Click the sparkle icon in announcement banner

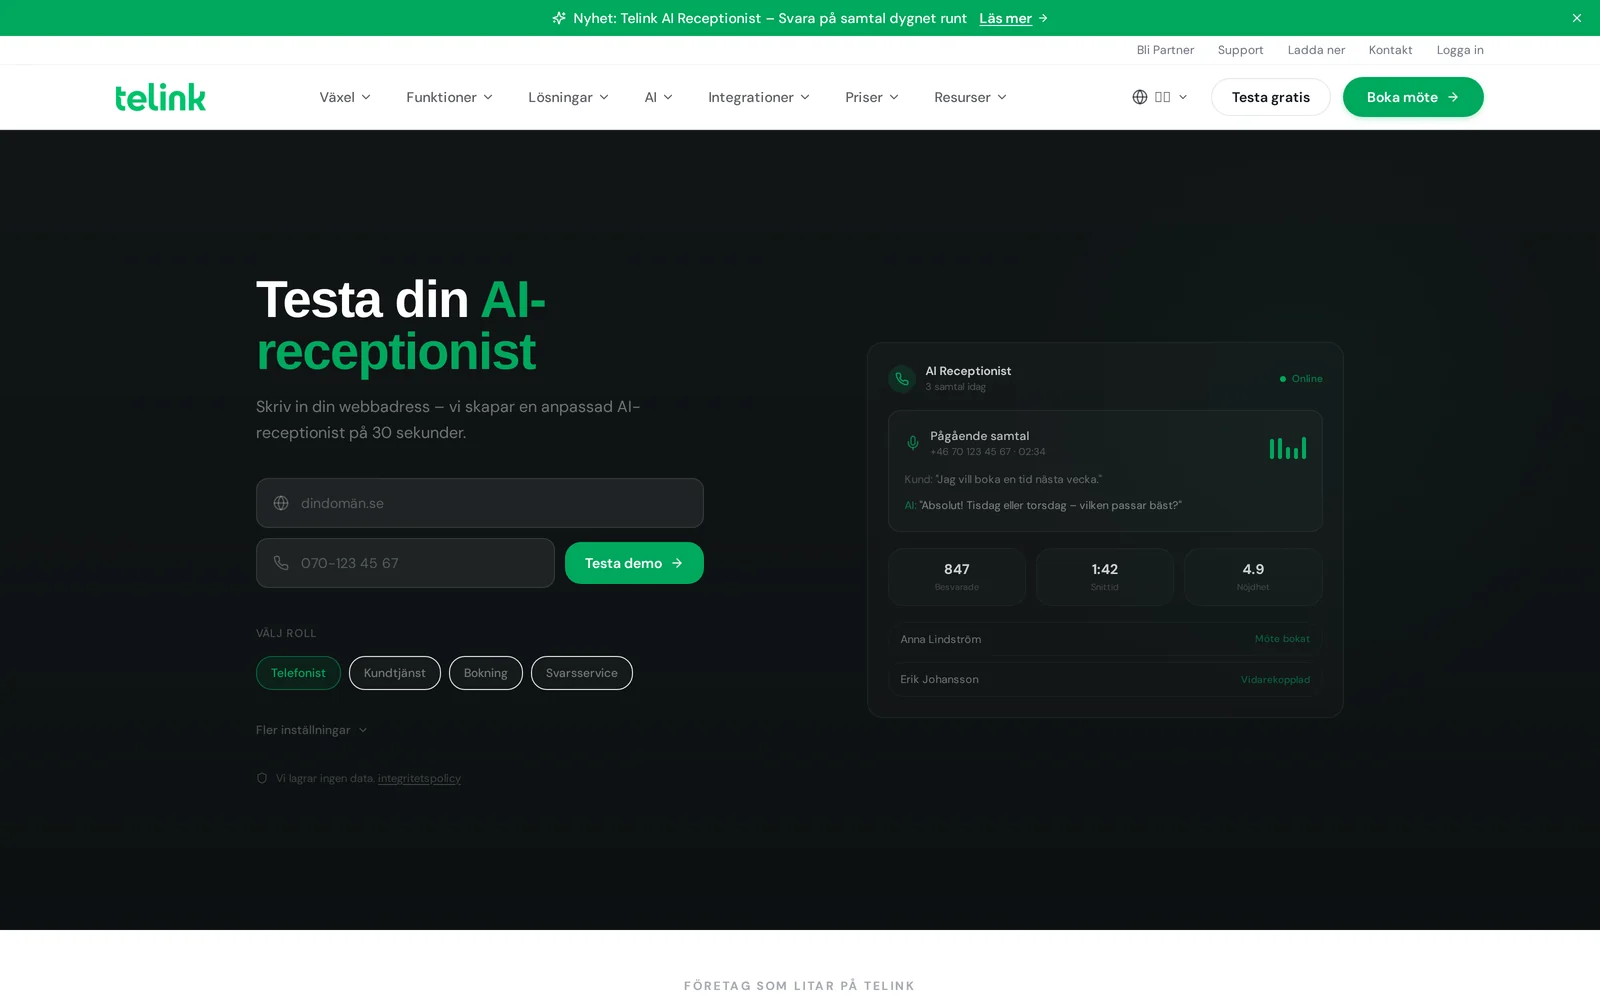click(559, 18)
